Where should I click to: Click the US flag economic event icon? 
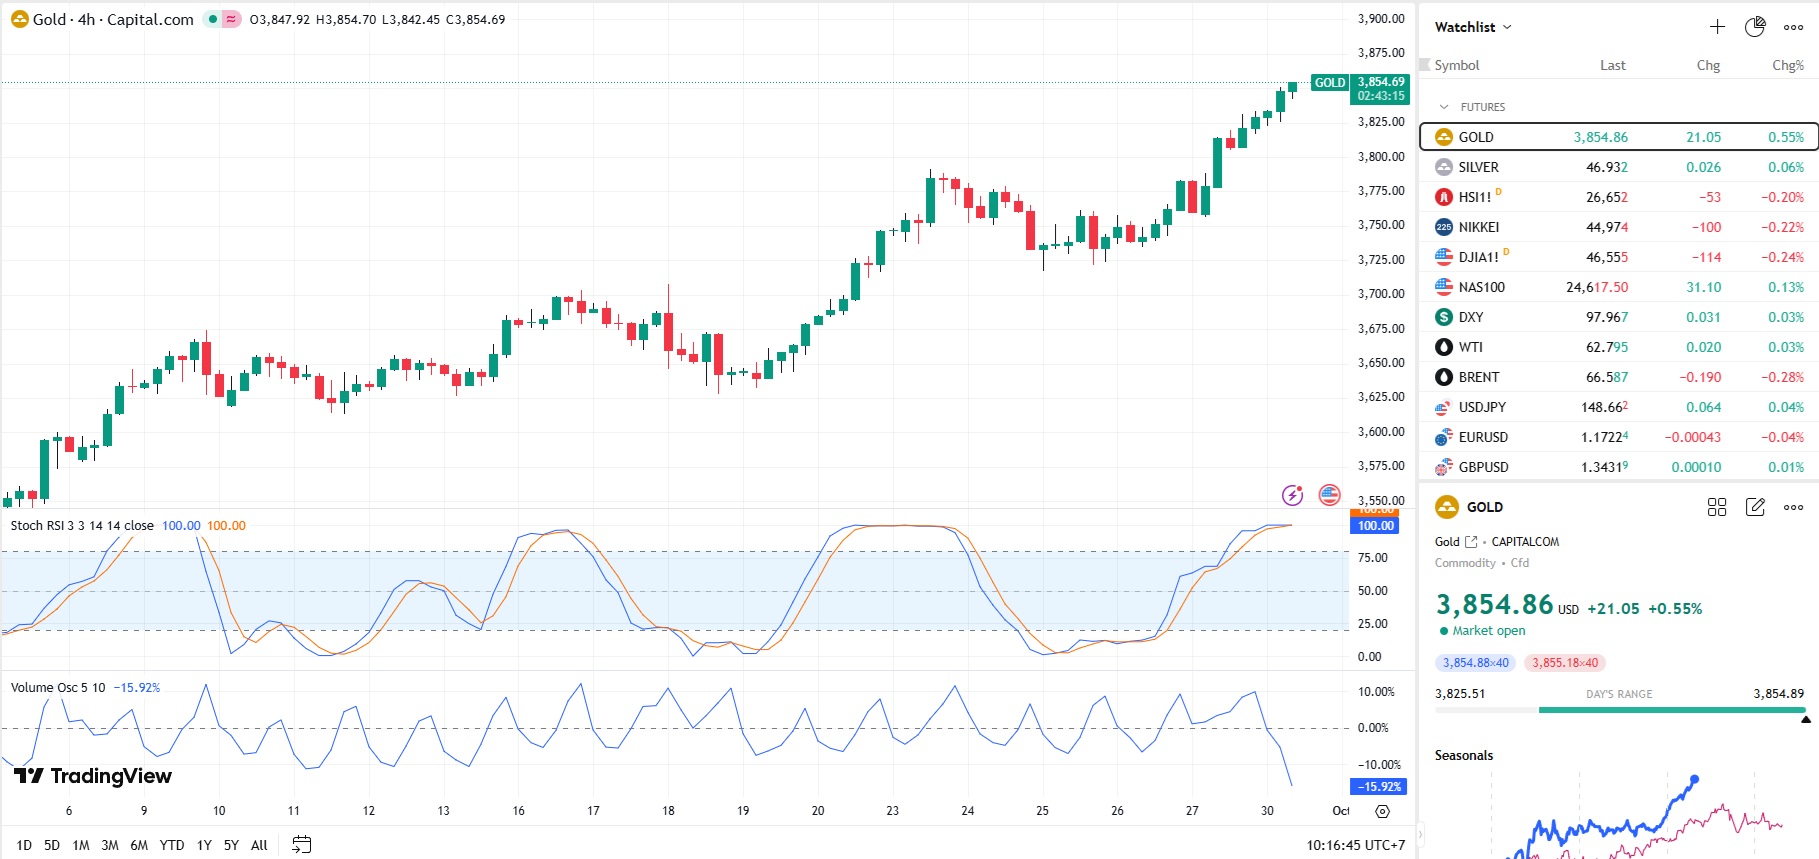[1329, 495]
